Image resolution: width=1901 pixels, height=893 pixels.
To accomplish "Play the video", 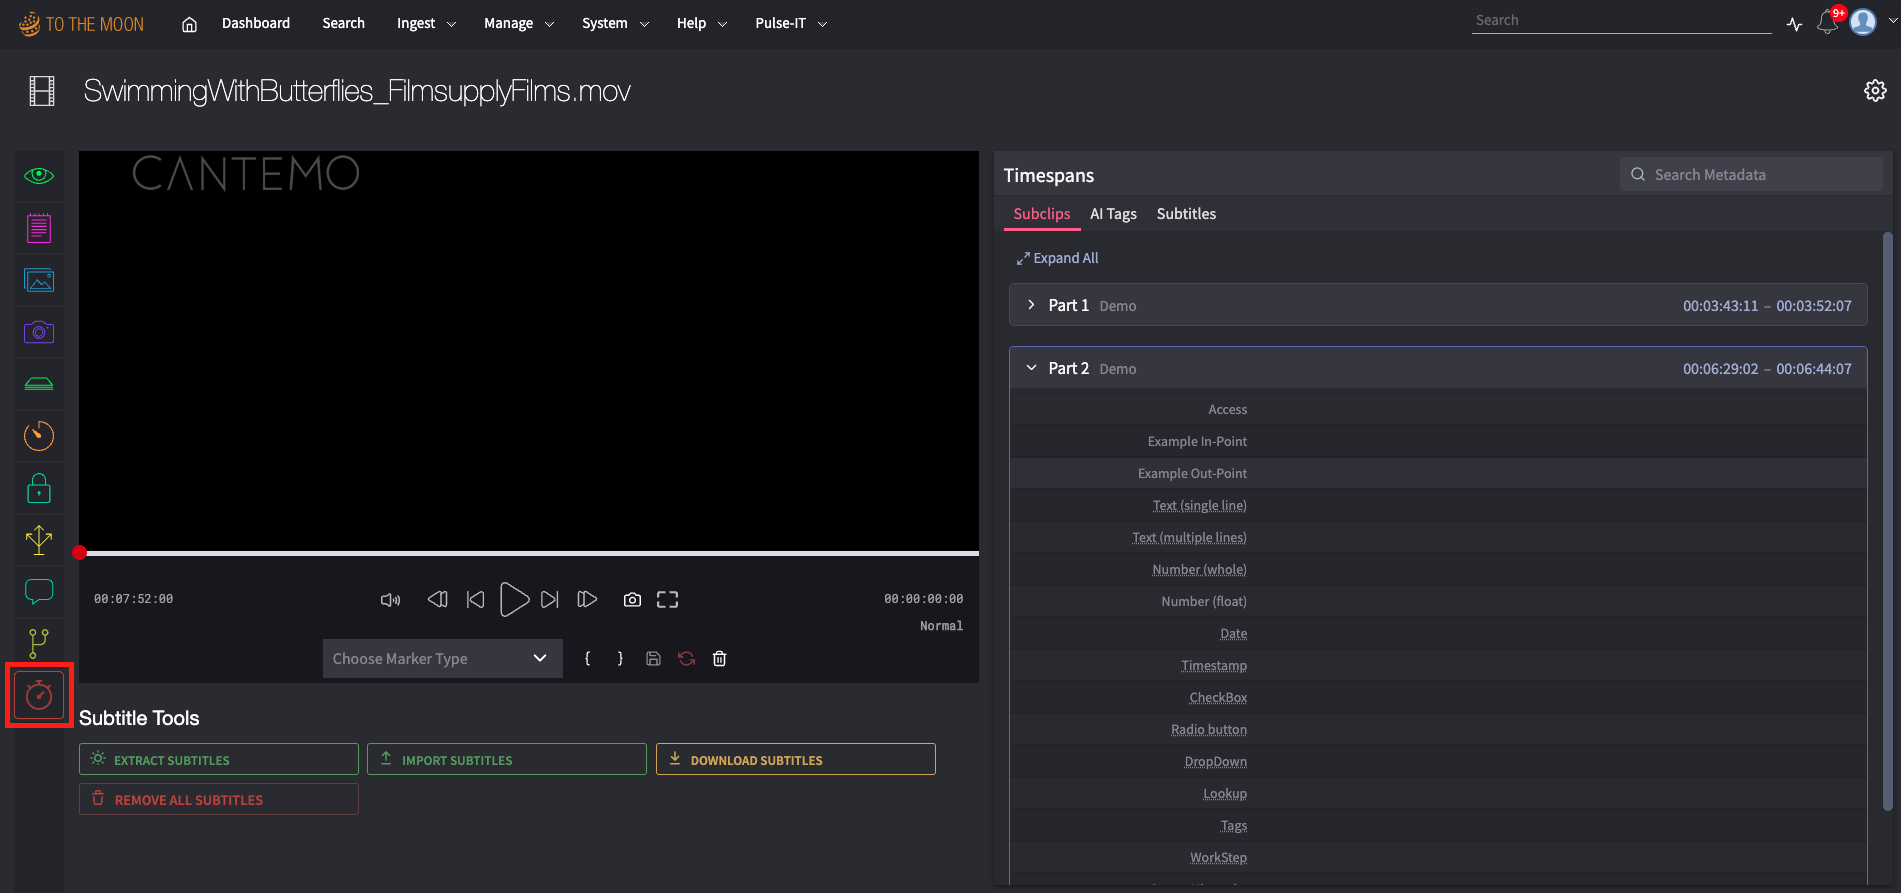I will 514,599.
